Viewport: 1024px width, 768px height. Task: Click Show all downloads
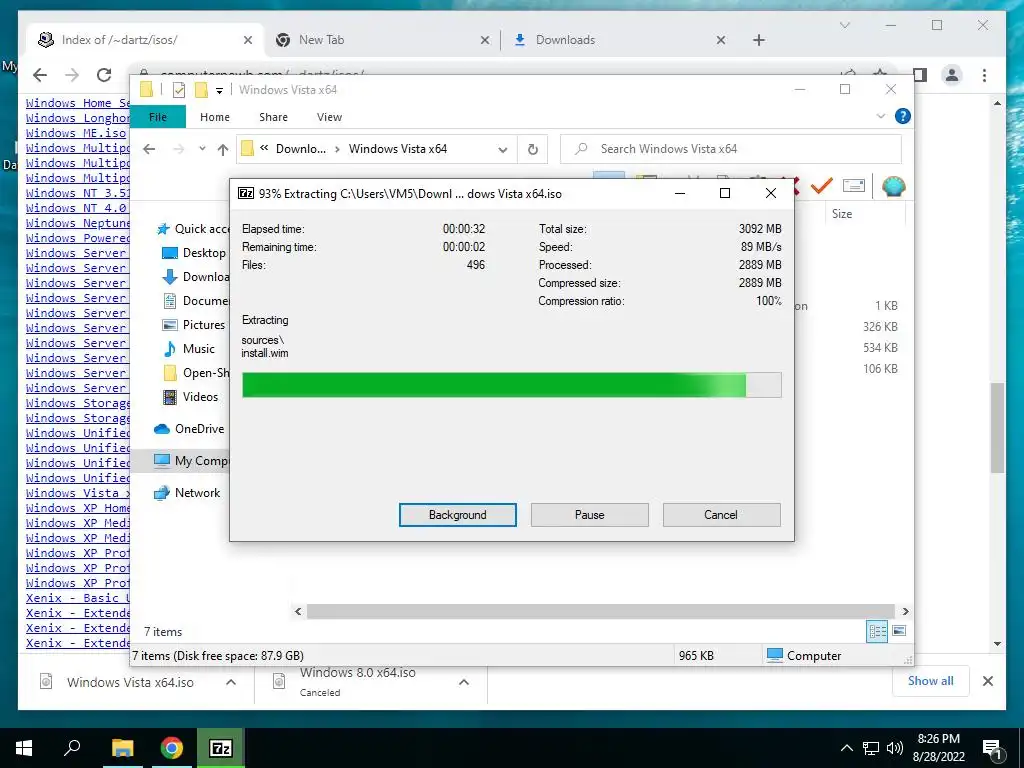click(931, 681)
